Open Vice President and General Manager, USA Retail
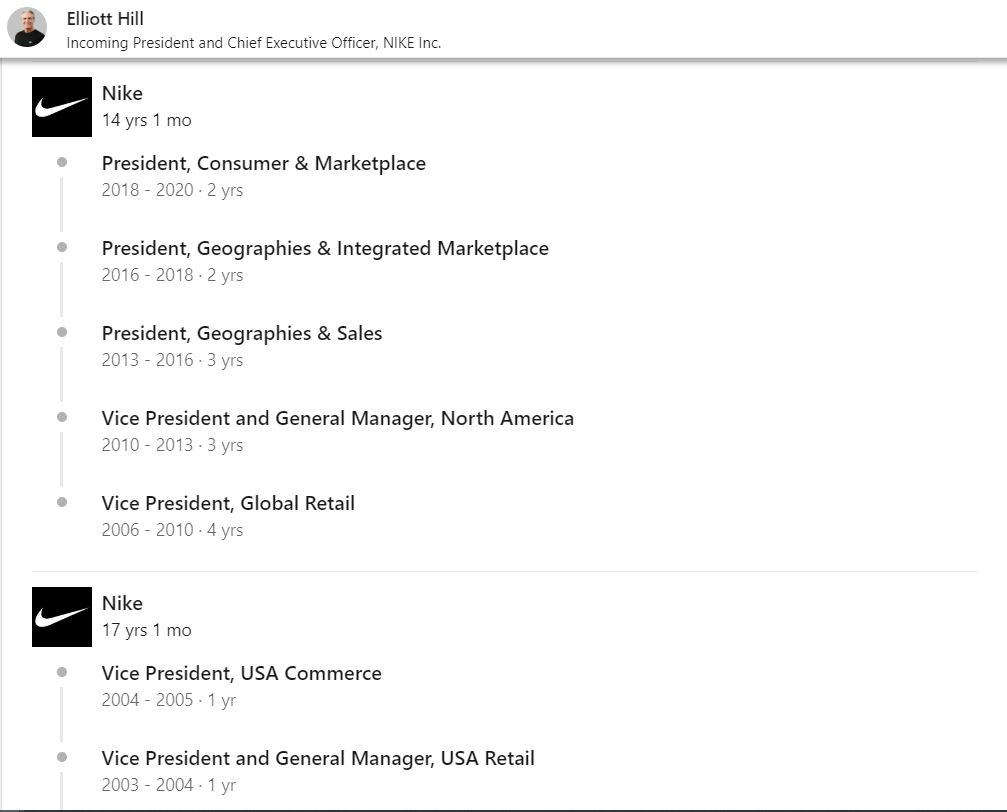This screenshot has height=812, width=1007. pos(318,759)
